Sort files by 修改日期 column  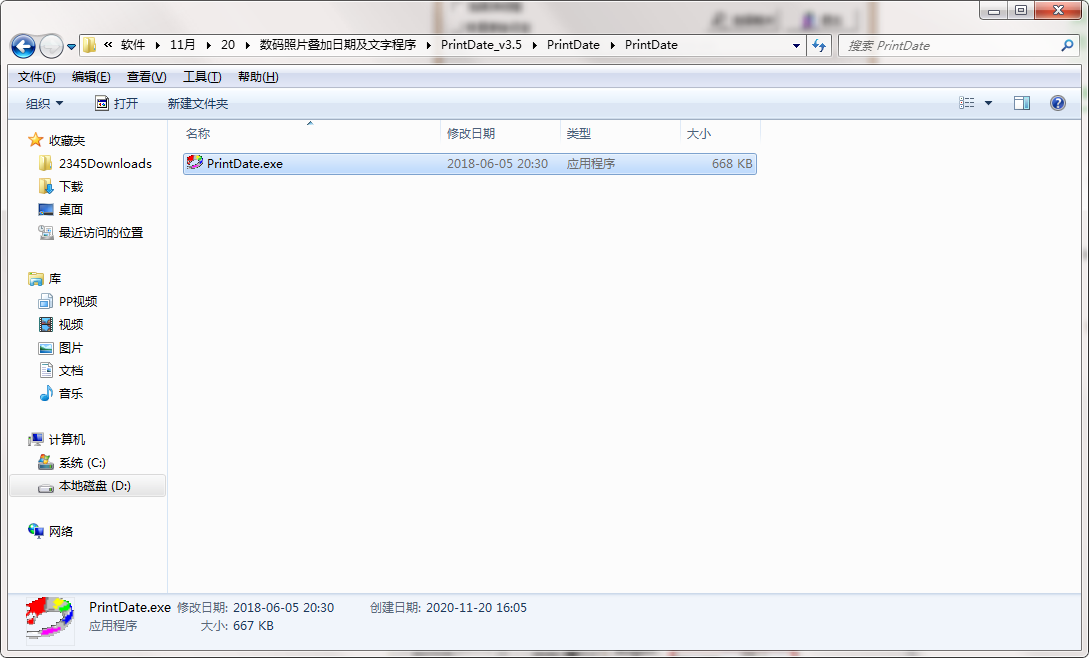tap(500, 133)
